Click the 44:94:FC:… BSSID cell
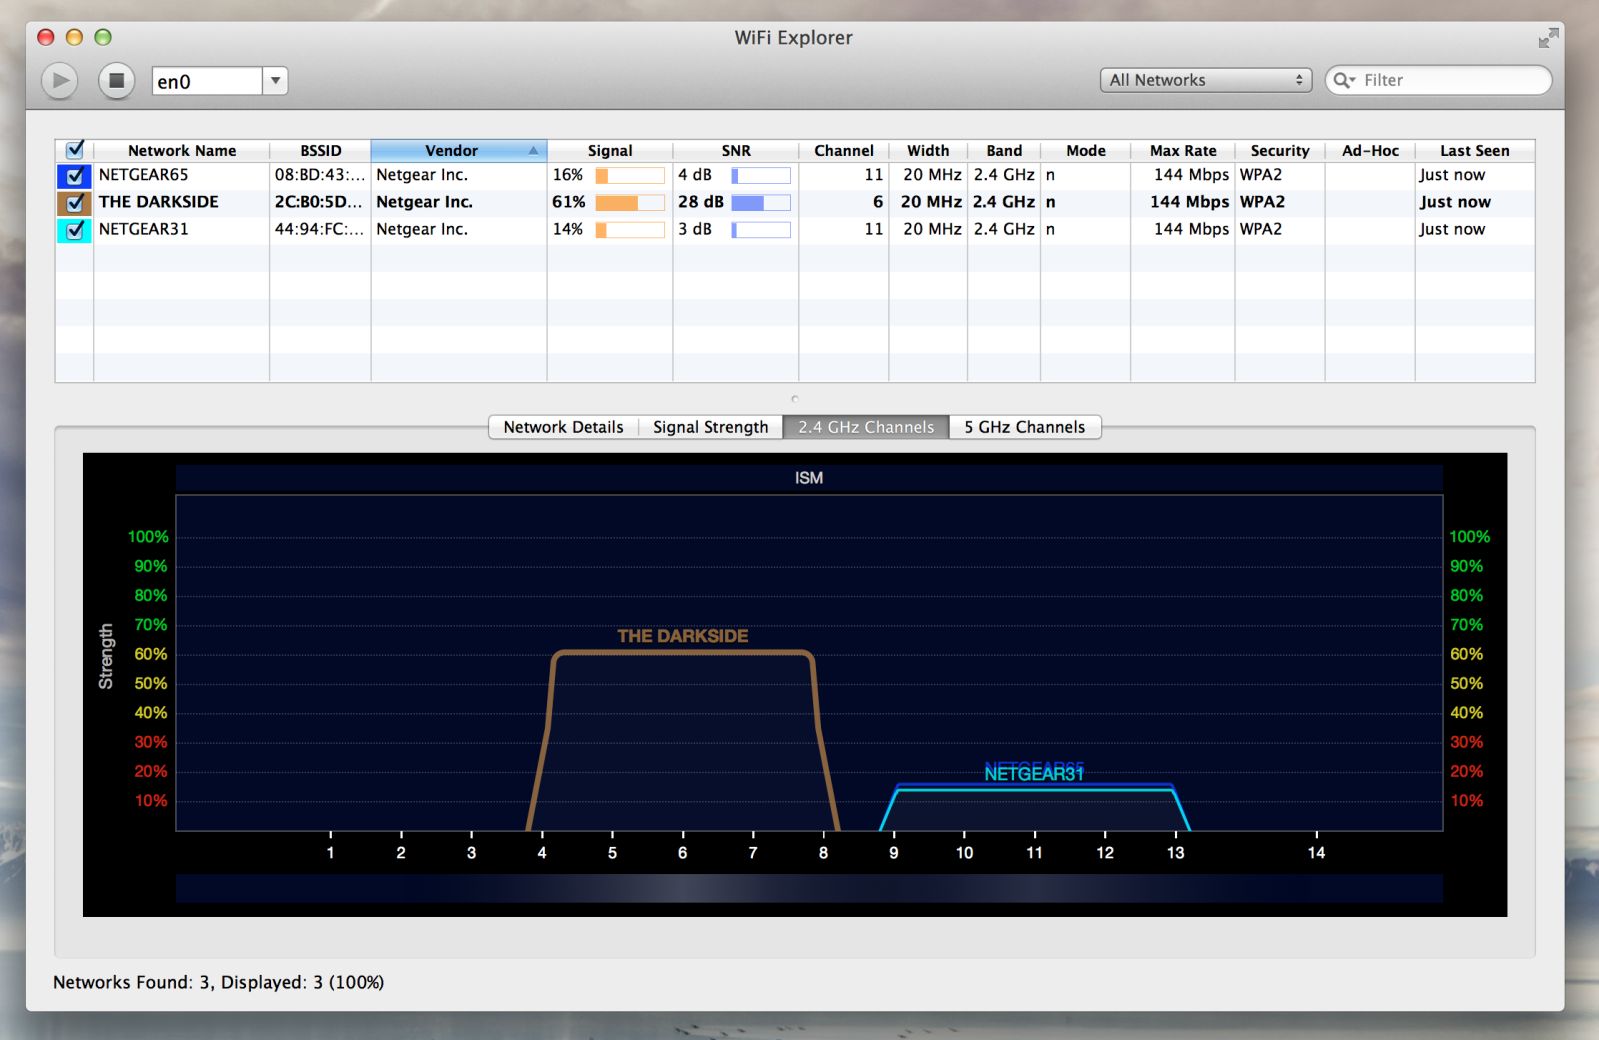 (319, 229)
